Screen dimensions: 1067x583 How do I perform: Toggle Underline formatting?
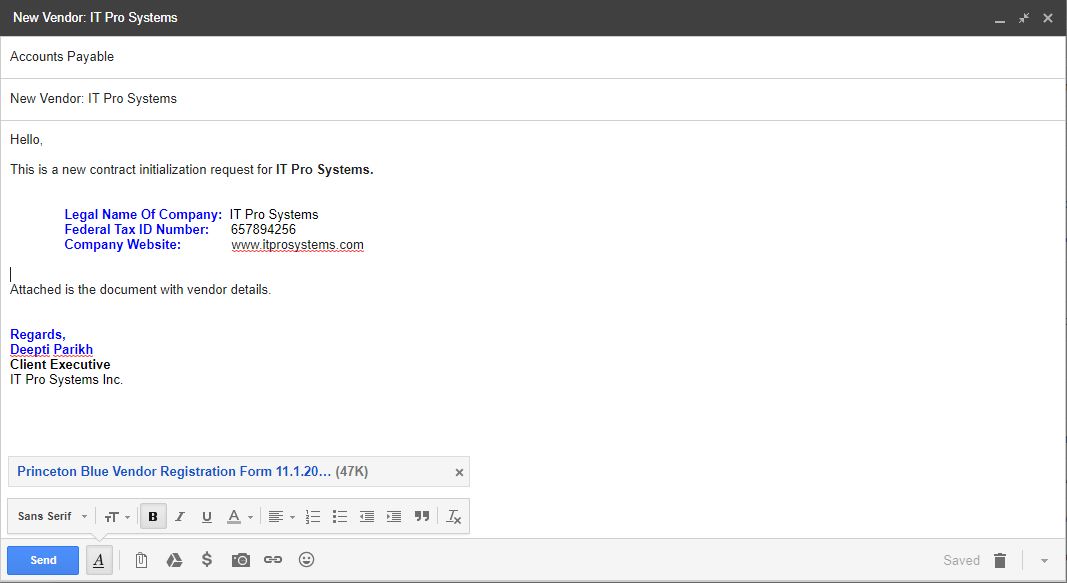click(207, 517)
